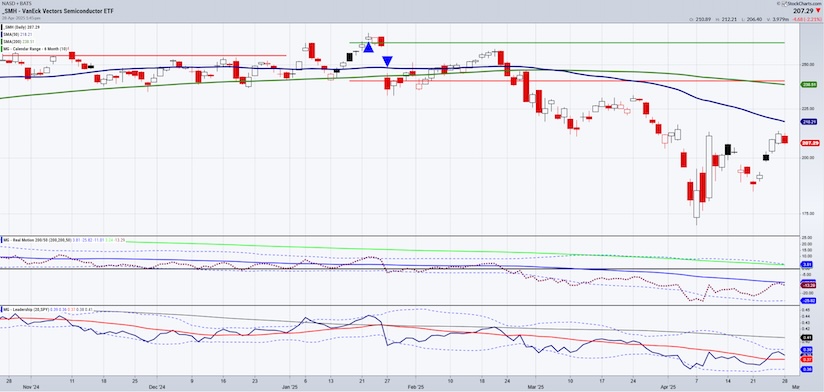824x392 pixels.
Task: Click the 225.00 price axis label
Action: [807, 109]
